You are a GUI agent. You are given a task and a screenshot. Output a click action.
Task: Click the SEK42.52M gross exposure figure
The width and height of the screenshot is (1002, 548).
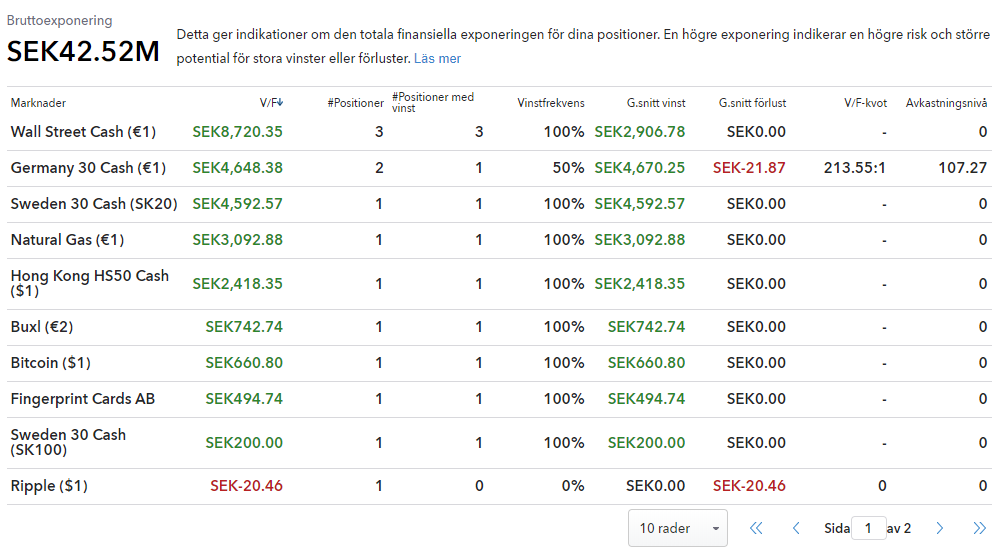click(83, 51)
